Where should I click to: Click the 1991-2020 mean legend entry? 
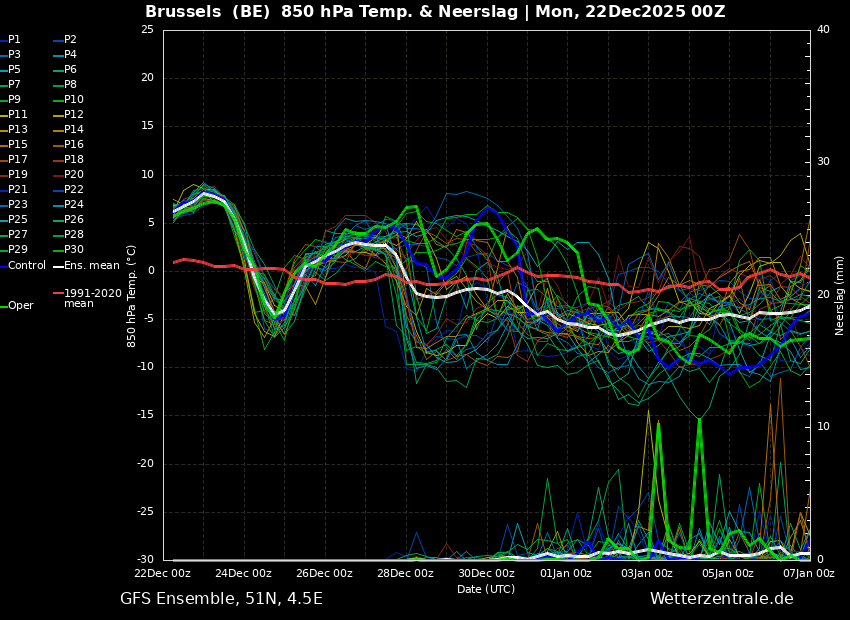pyautogui.click(x=92, y=299)
